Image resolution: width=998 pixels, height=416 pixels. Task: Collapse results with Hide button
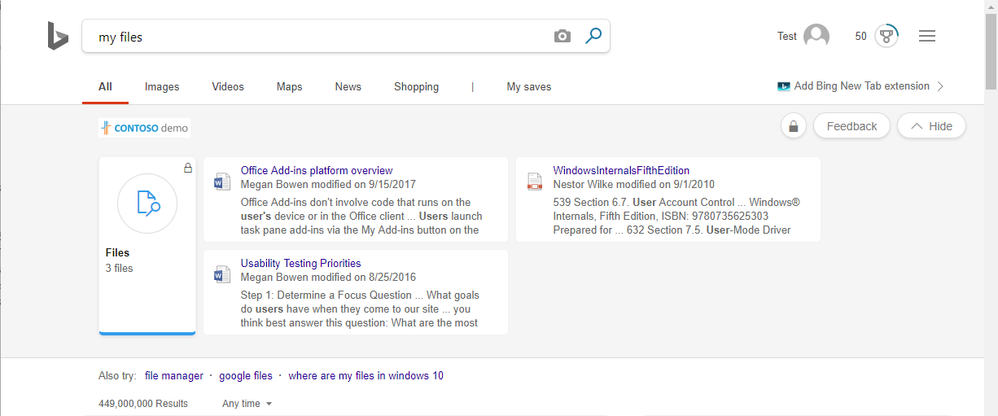[x=931, y=126]
